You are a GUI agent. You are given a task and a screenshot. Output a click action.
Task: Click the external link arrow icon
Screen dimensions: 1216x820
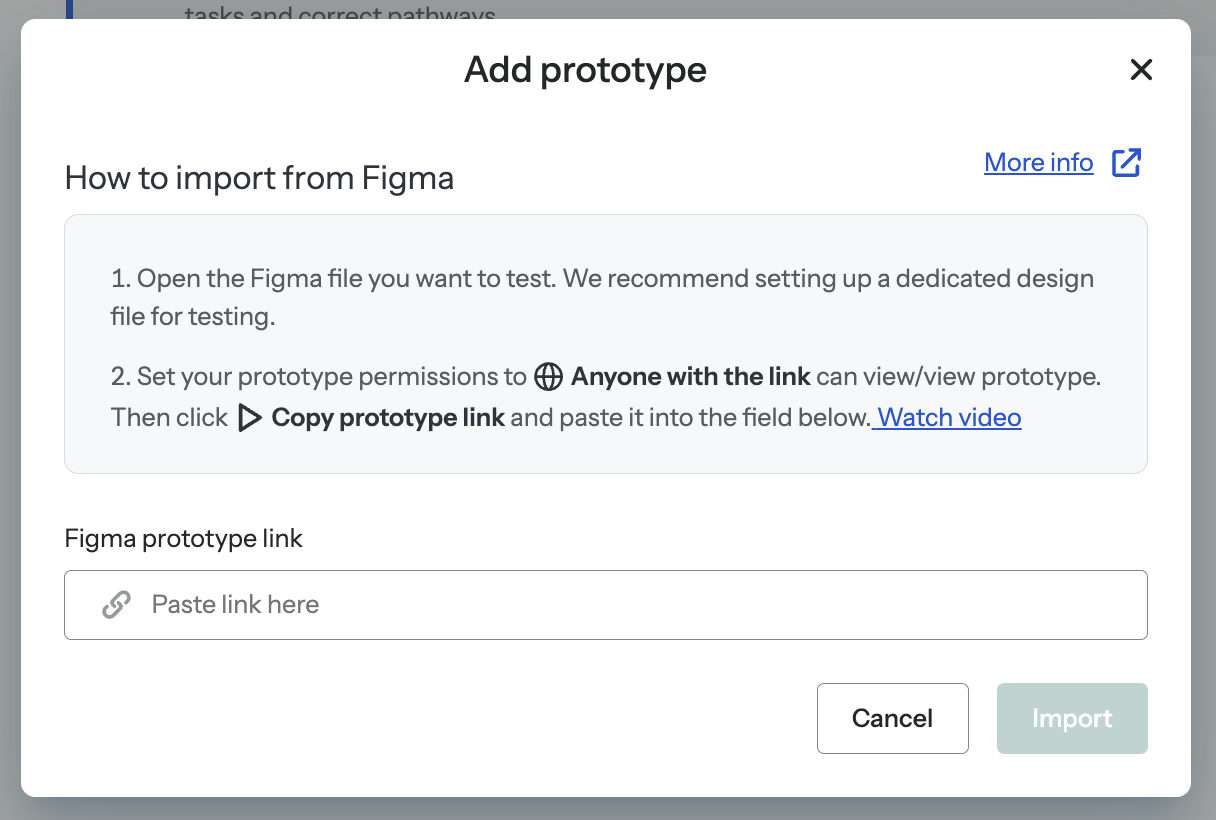click(1127, 162)
